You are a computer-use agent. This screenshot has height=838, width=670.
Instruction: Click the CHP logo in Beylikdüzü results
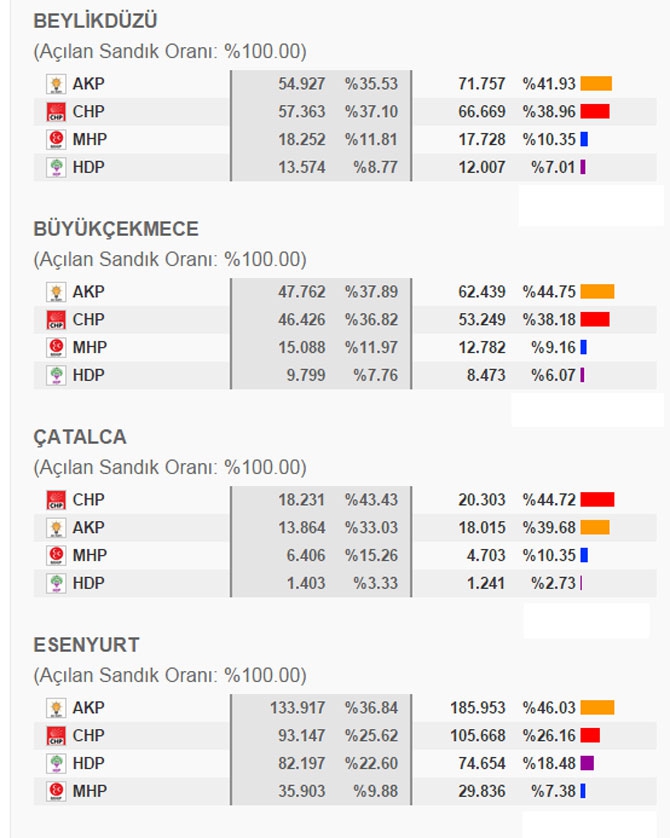click(x=55, y=112)
